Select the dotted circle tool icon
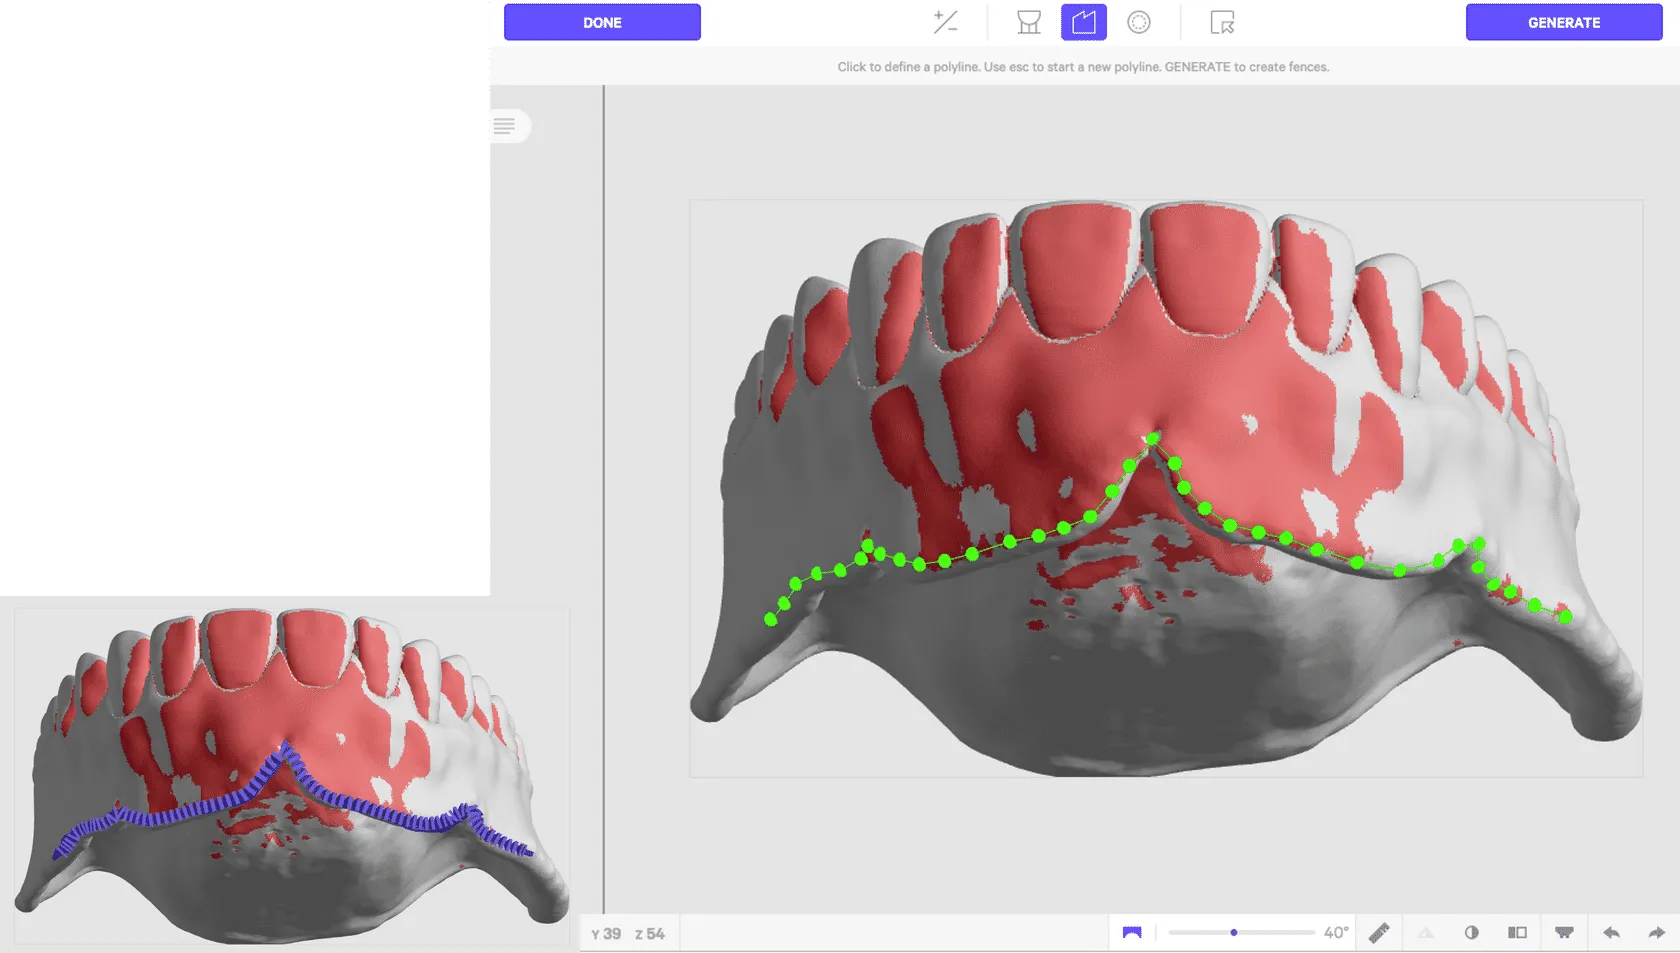Viewport: 1680px width, 953px height. (x=1139, y=22)
